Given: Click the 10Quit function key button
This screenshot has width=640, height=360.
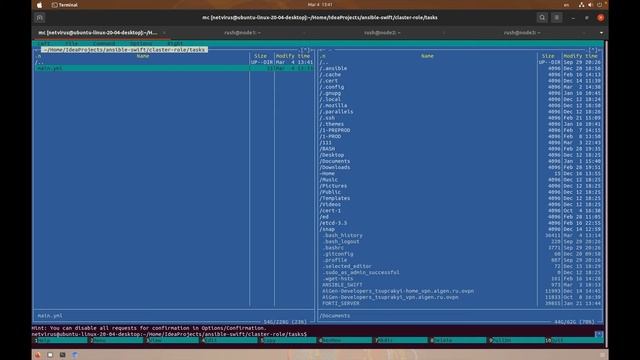Looking at the screenshot, I should tap(574, 340).
